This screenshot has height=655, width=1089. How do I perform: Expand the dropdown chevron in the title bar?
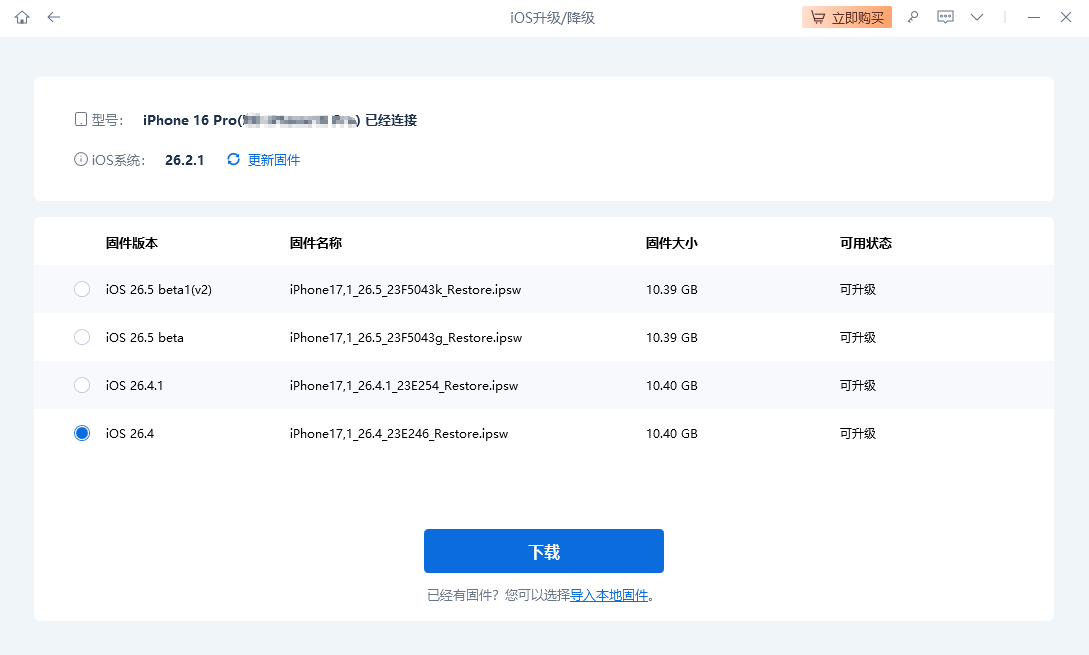point(977,17)
